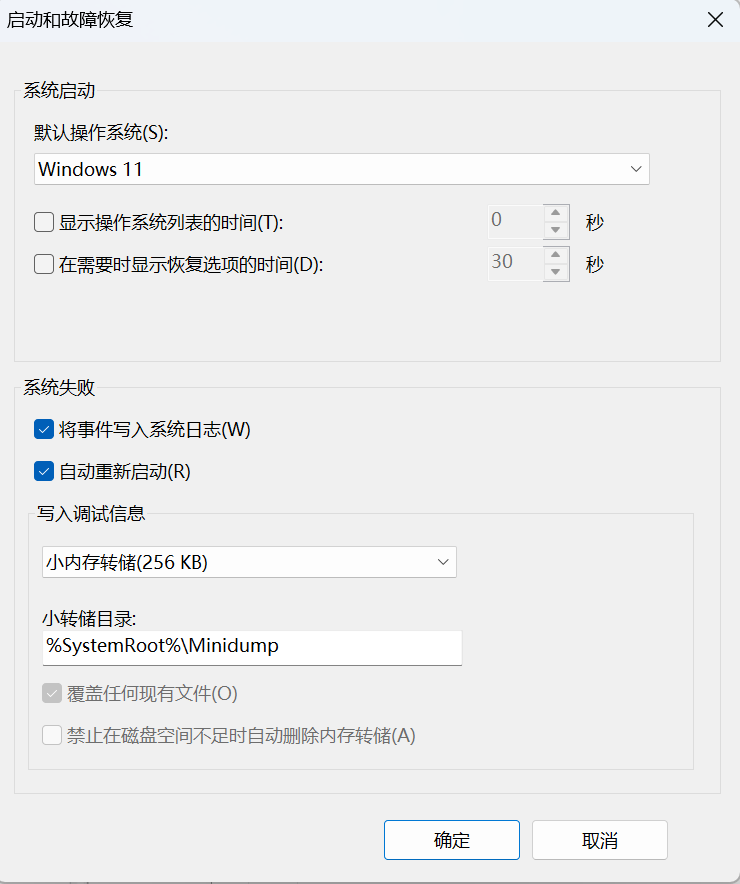Click the chevron arrow of 写入调试信息 combo box
The width and height of the screenshot is (740, 884).
443,562
